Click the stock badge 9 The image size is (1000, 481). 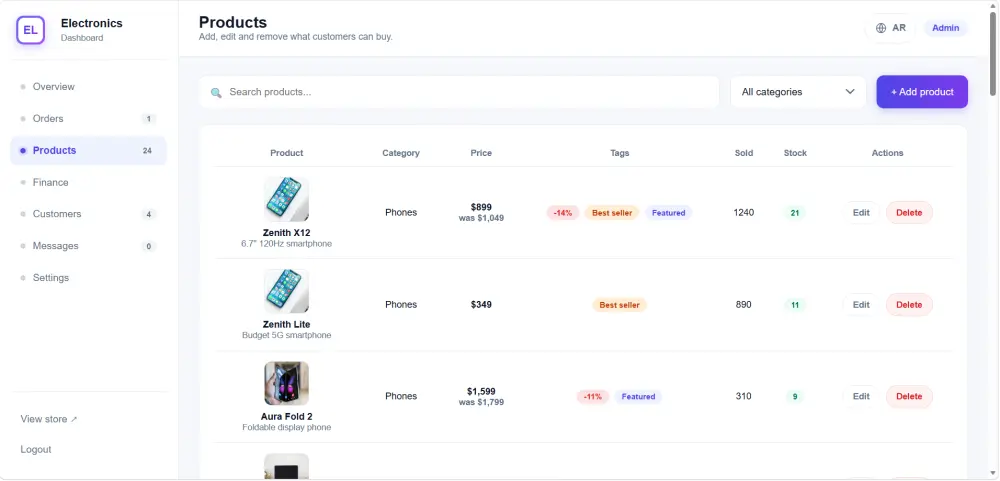pos(795,397)
